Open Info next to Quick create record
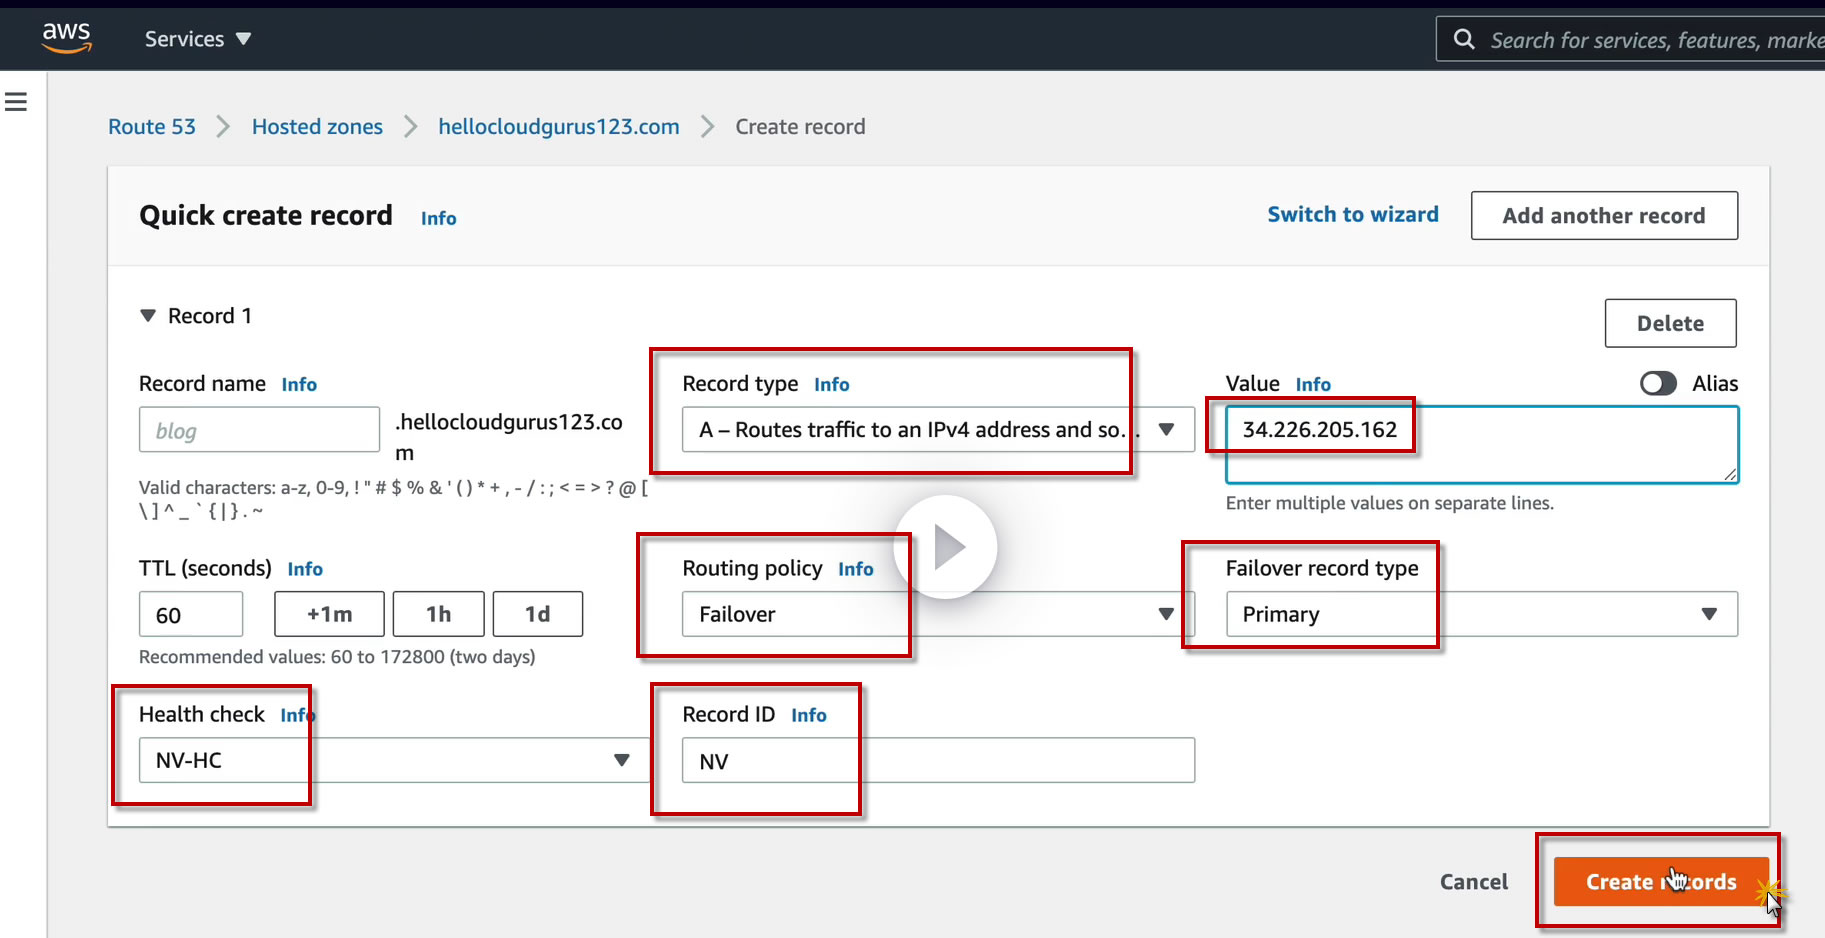Image resolution: width=1825 pixels, height=938 pixels. pos(438,219)
